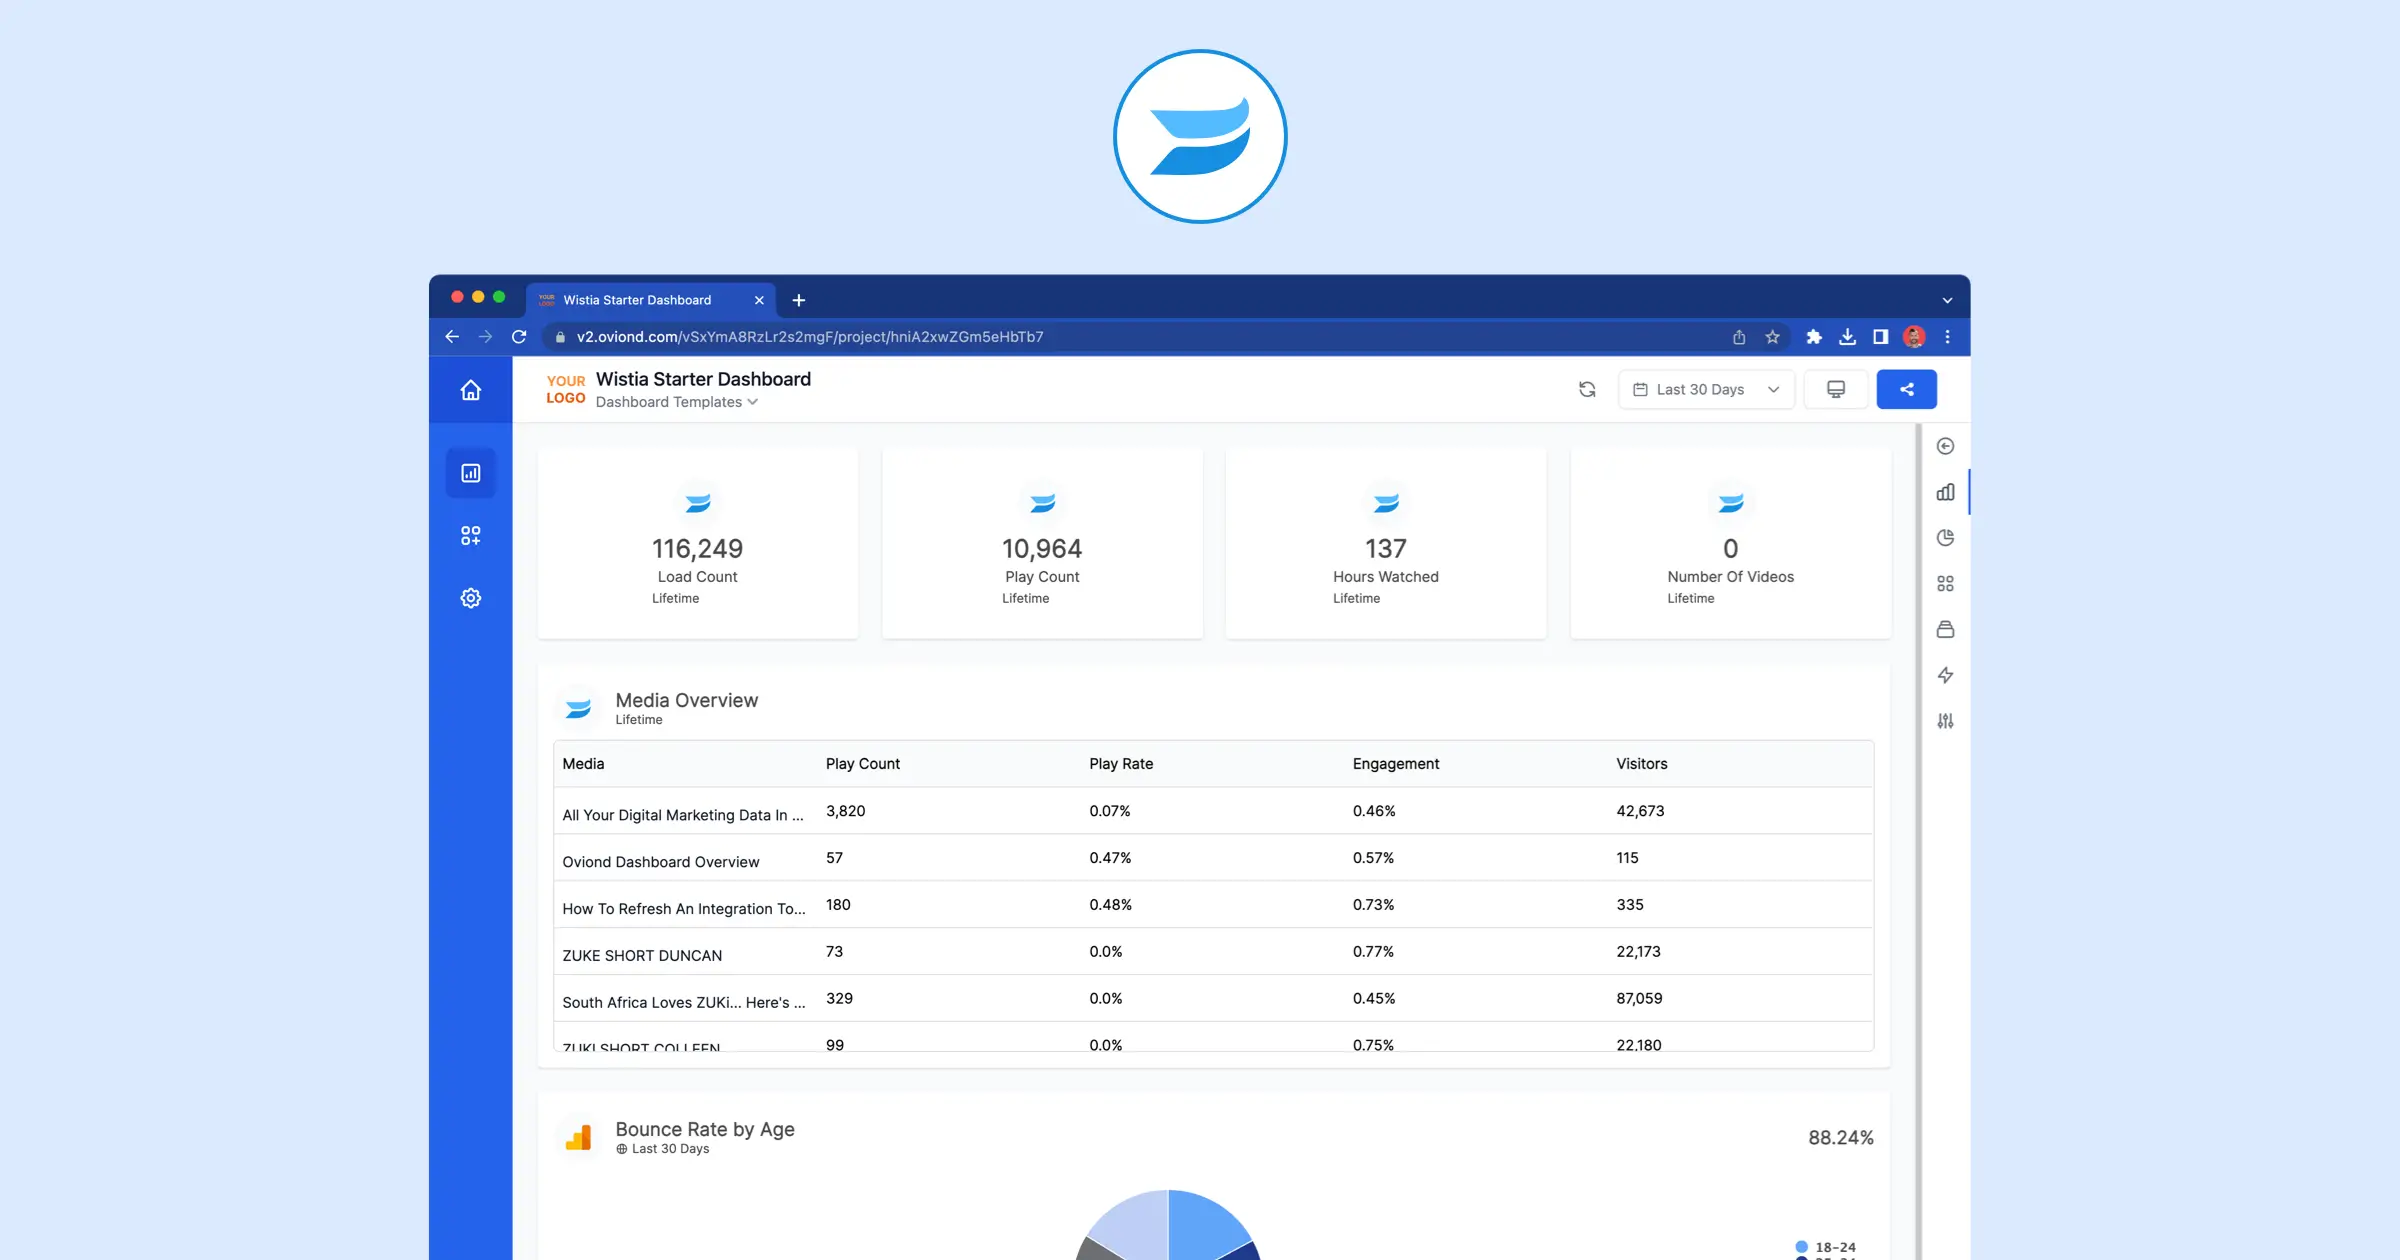The width and height of the screenshot is (2400, 1260).
Task: Click the 88.24% bounce rate value
Action: 1840,1138
